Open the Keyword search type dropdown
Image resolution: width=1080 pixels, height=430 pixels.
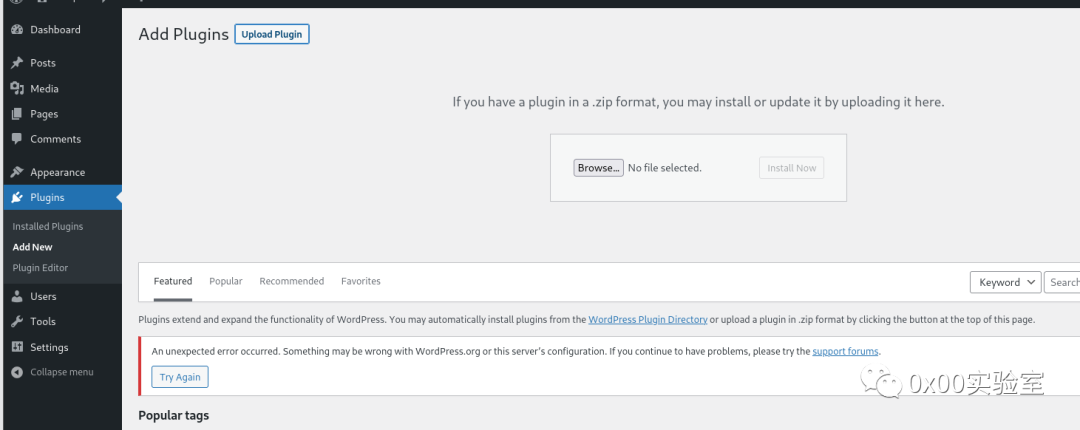coord(1005,282)
